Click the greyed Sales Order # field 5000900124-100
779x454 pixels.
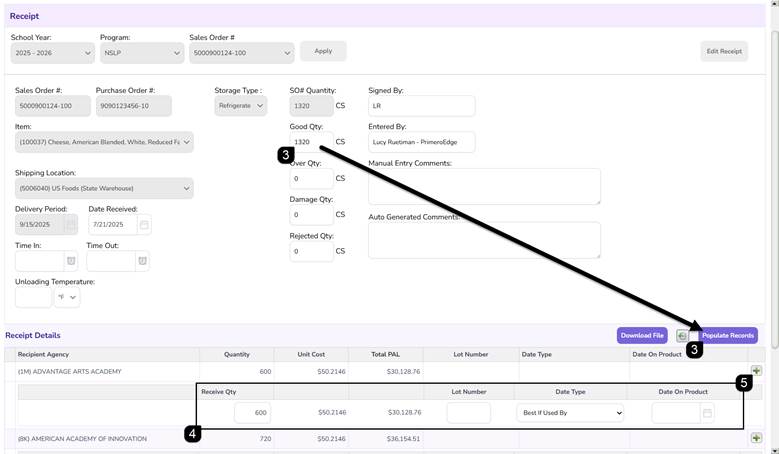coord(53,106)
